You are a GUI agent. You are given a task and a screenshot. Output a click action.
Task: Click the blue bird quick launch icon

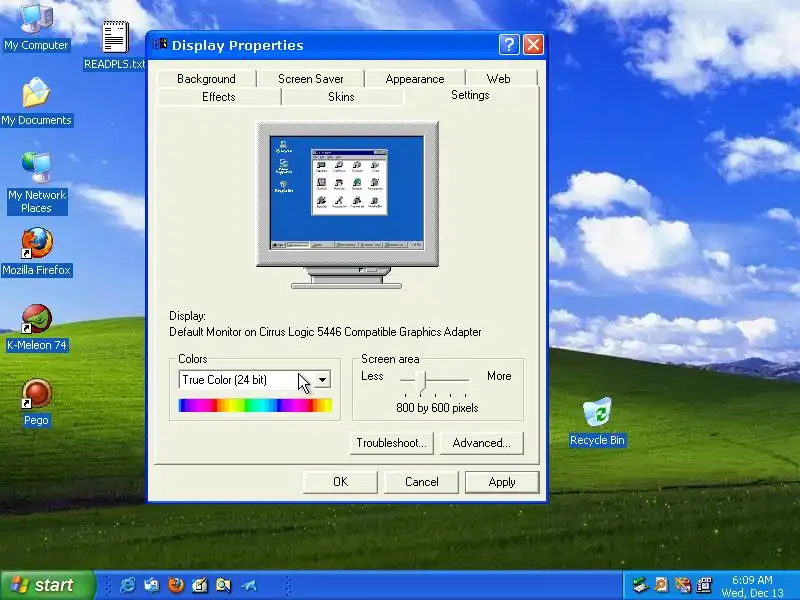(248, 585)
